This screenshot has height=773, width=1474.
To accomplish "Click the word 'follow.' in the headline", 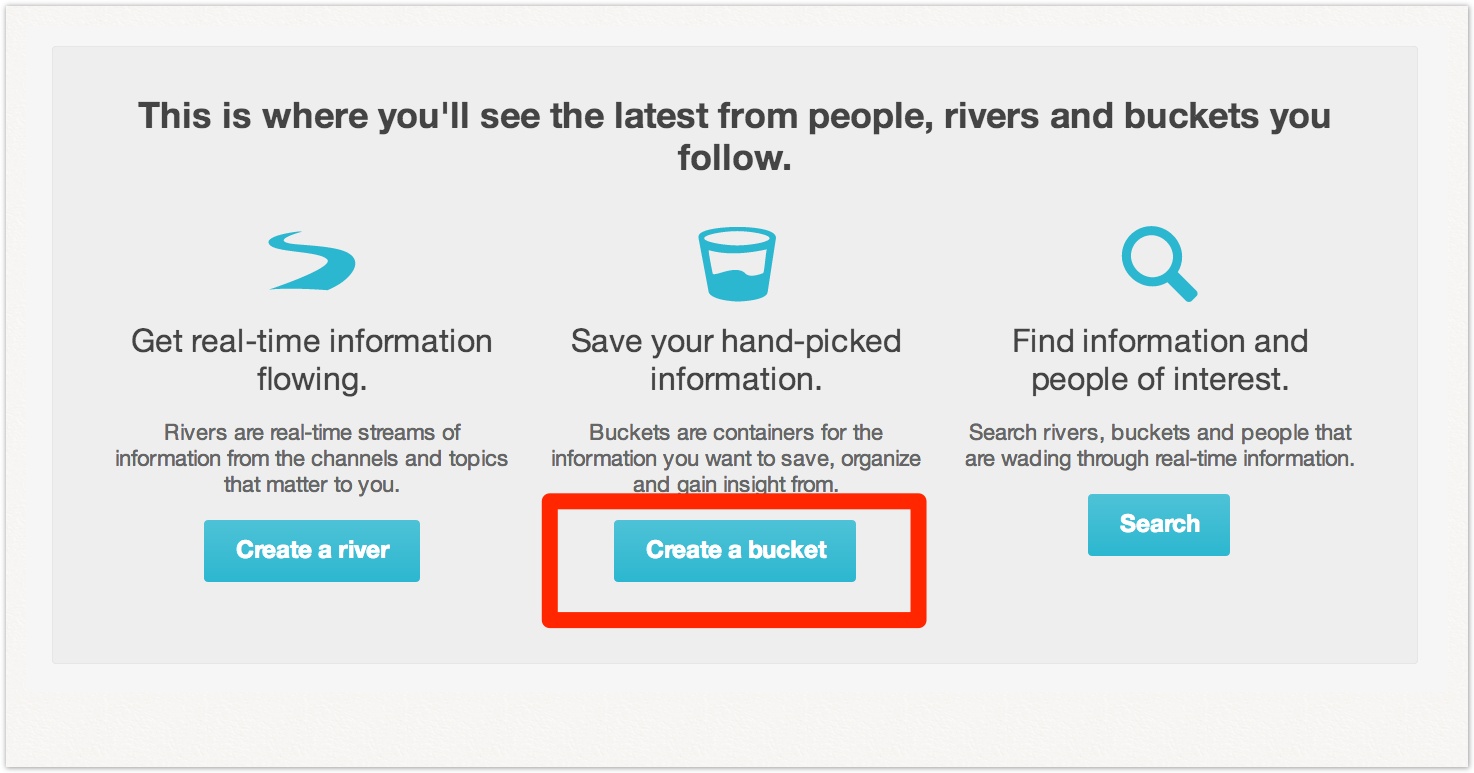I will coord(735,158).
